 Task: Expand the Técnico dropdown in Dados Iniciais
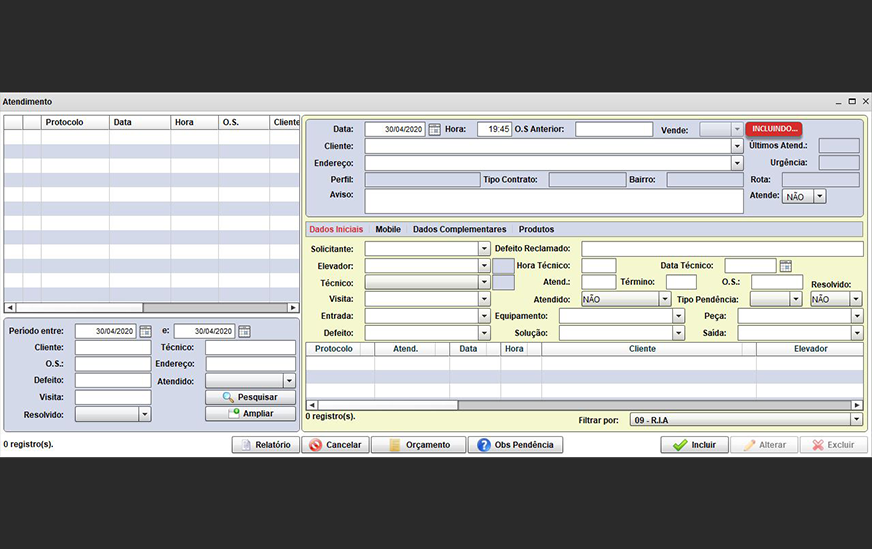point(484,283)
